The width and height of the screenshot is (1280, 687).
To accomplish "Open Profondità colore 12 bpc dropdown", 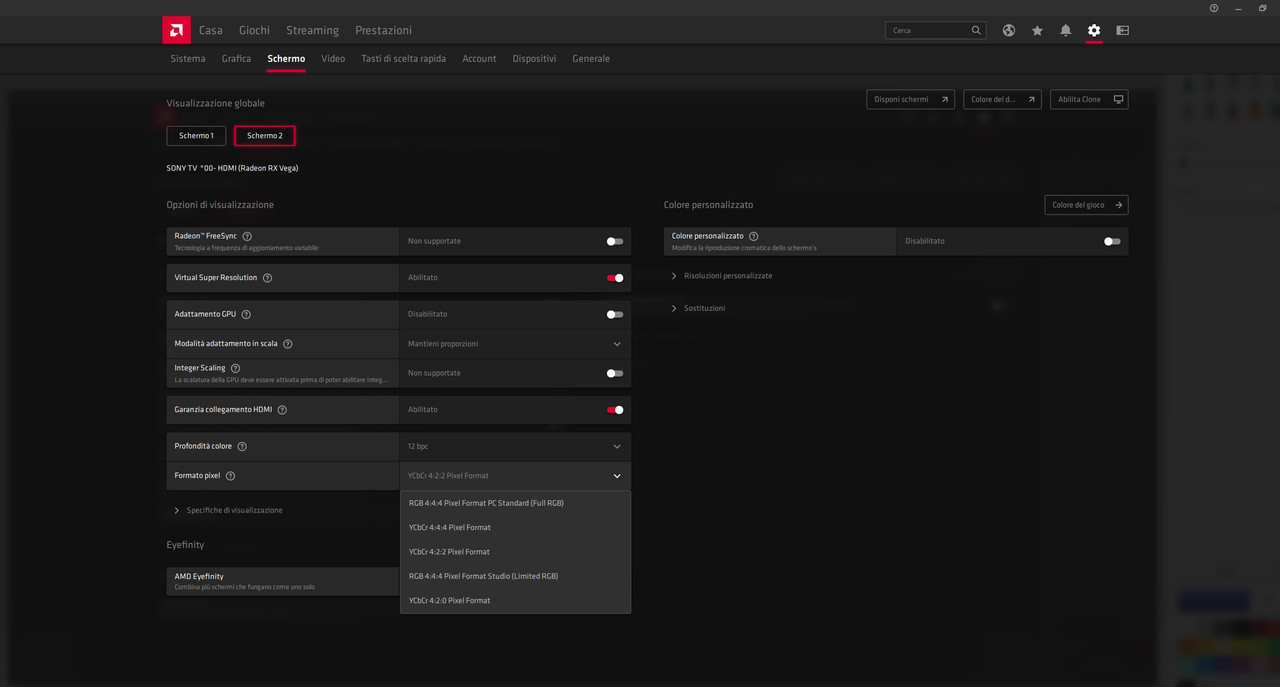I will tap(515, 446).
